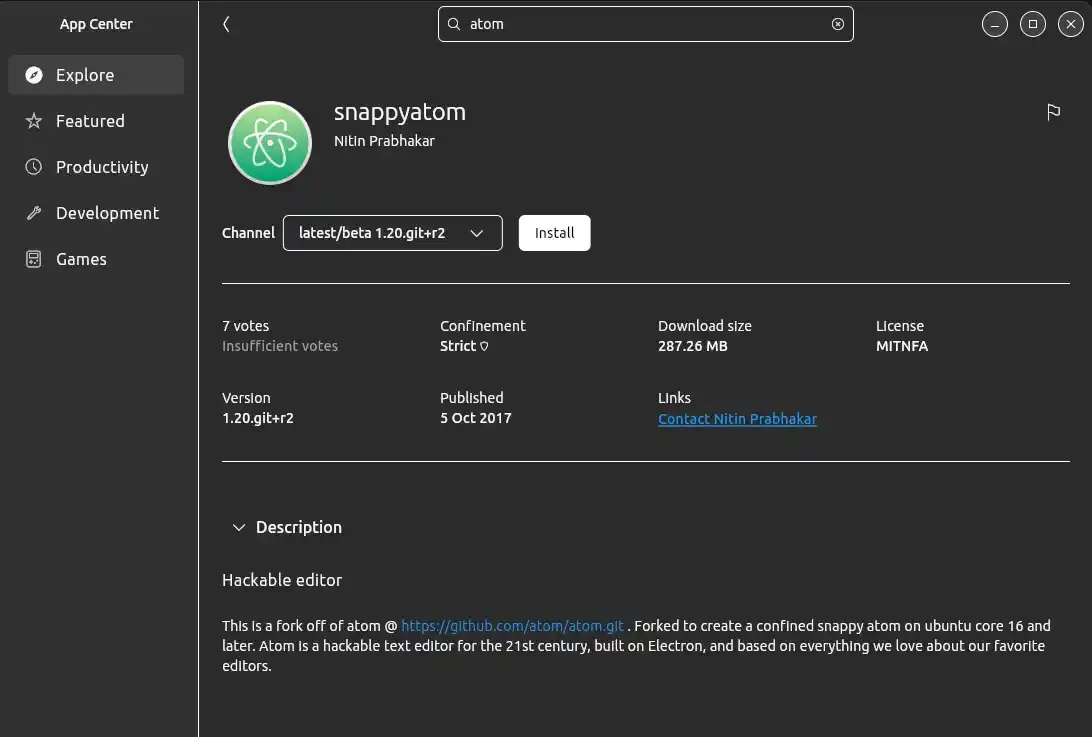Image resolution: width=1092 pixels, height=737 pixels.
Task: Click the magnifier icon in the search bar
Action: tap(454, 24)
